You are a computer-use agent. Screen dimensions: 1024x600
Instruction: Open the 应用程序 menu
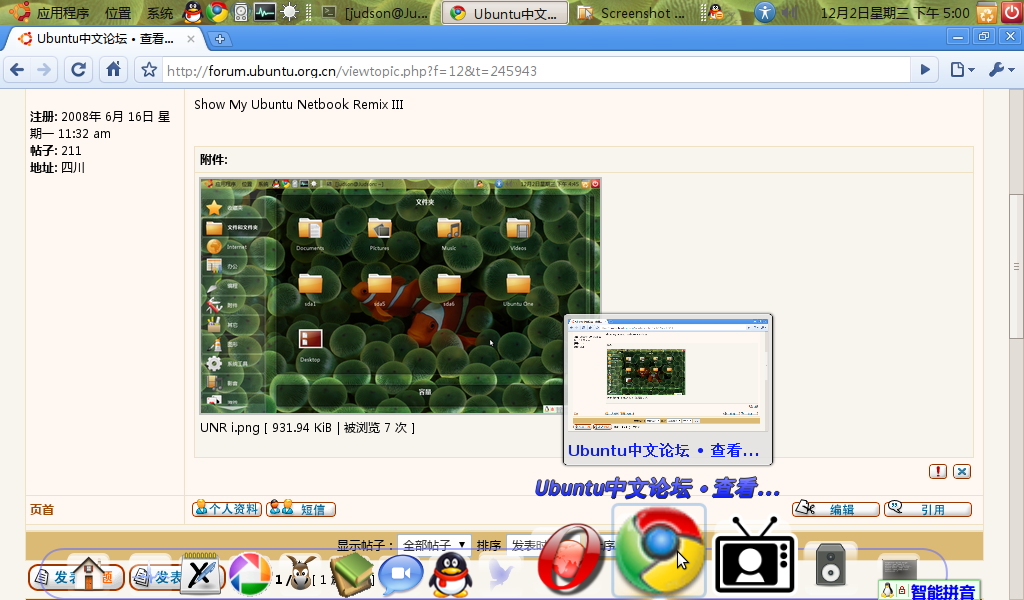(63, 12)
